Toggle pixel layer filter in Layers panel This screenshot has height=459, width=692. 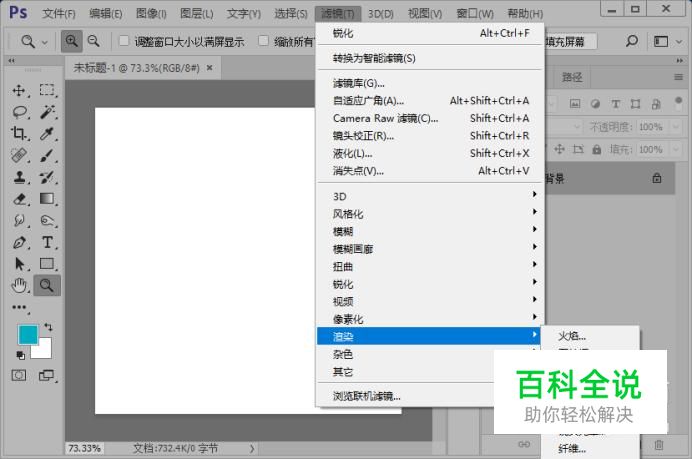[x=575, y=104]
